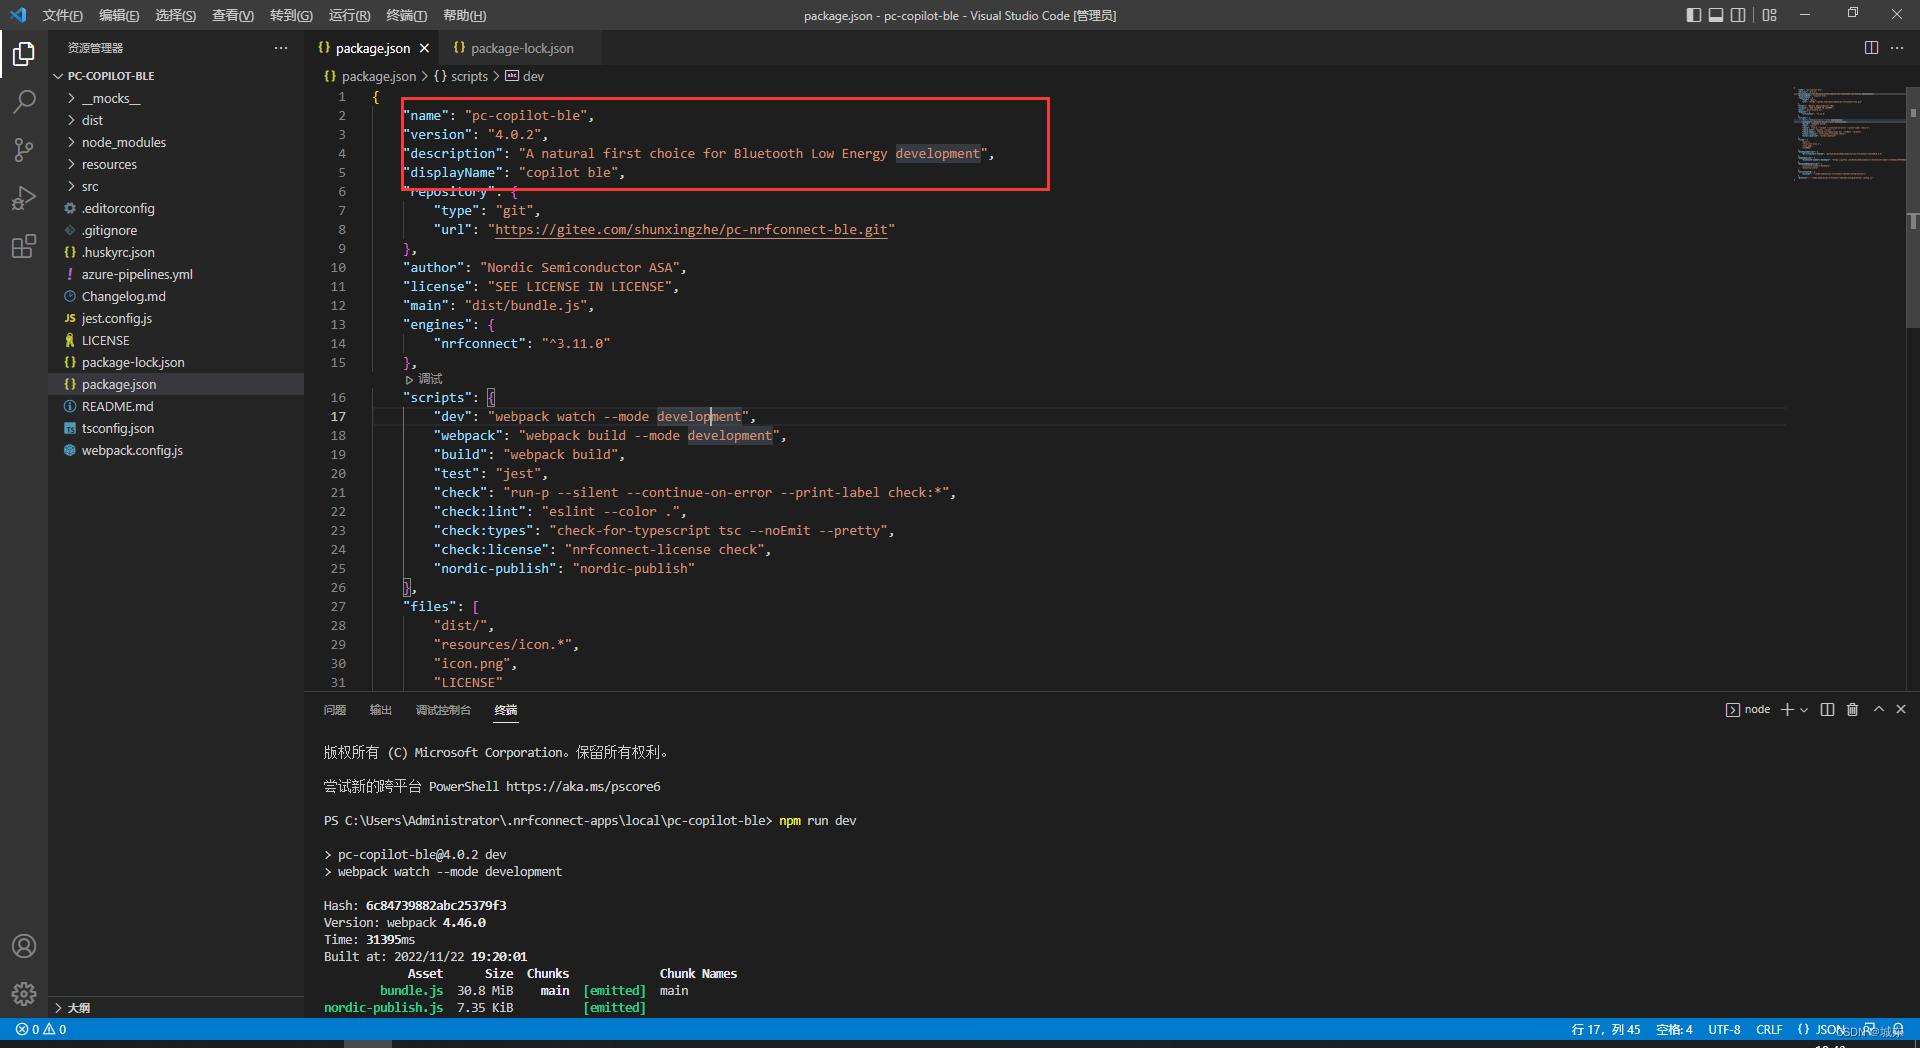
Task: Open the Search view in the activity bar
Action: [24, 102]
